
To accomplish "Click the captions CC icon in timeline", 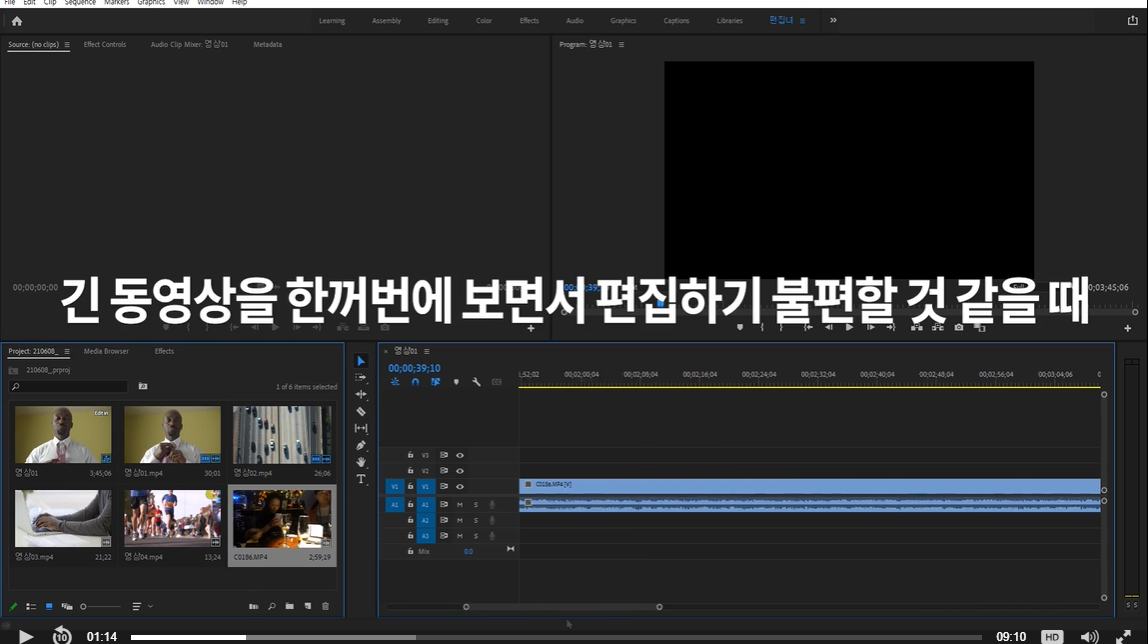I will pyautogui.click(x=496, y=382).
